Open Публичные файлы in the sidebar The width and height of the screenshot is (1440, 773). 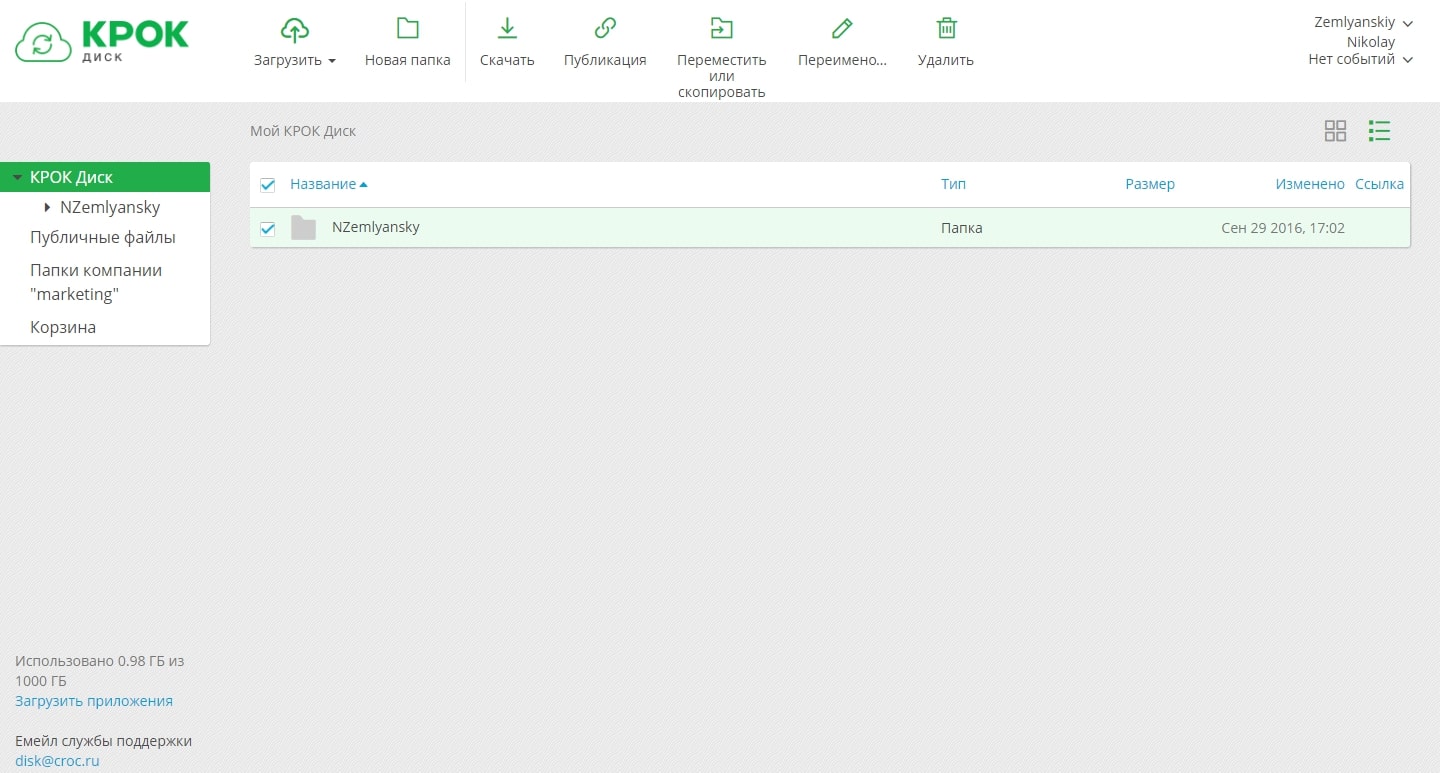click(x=103, y=237)
